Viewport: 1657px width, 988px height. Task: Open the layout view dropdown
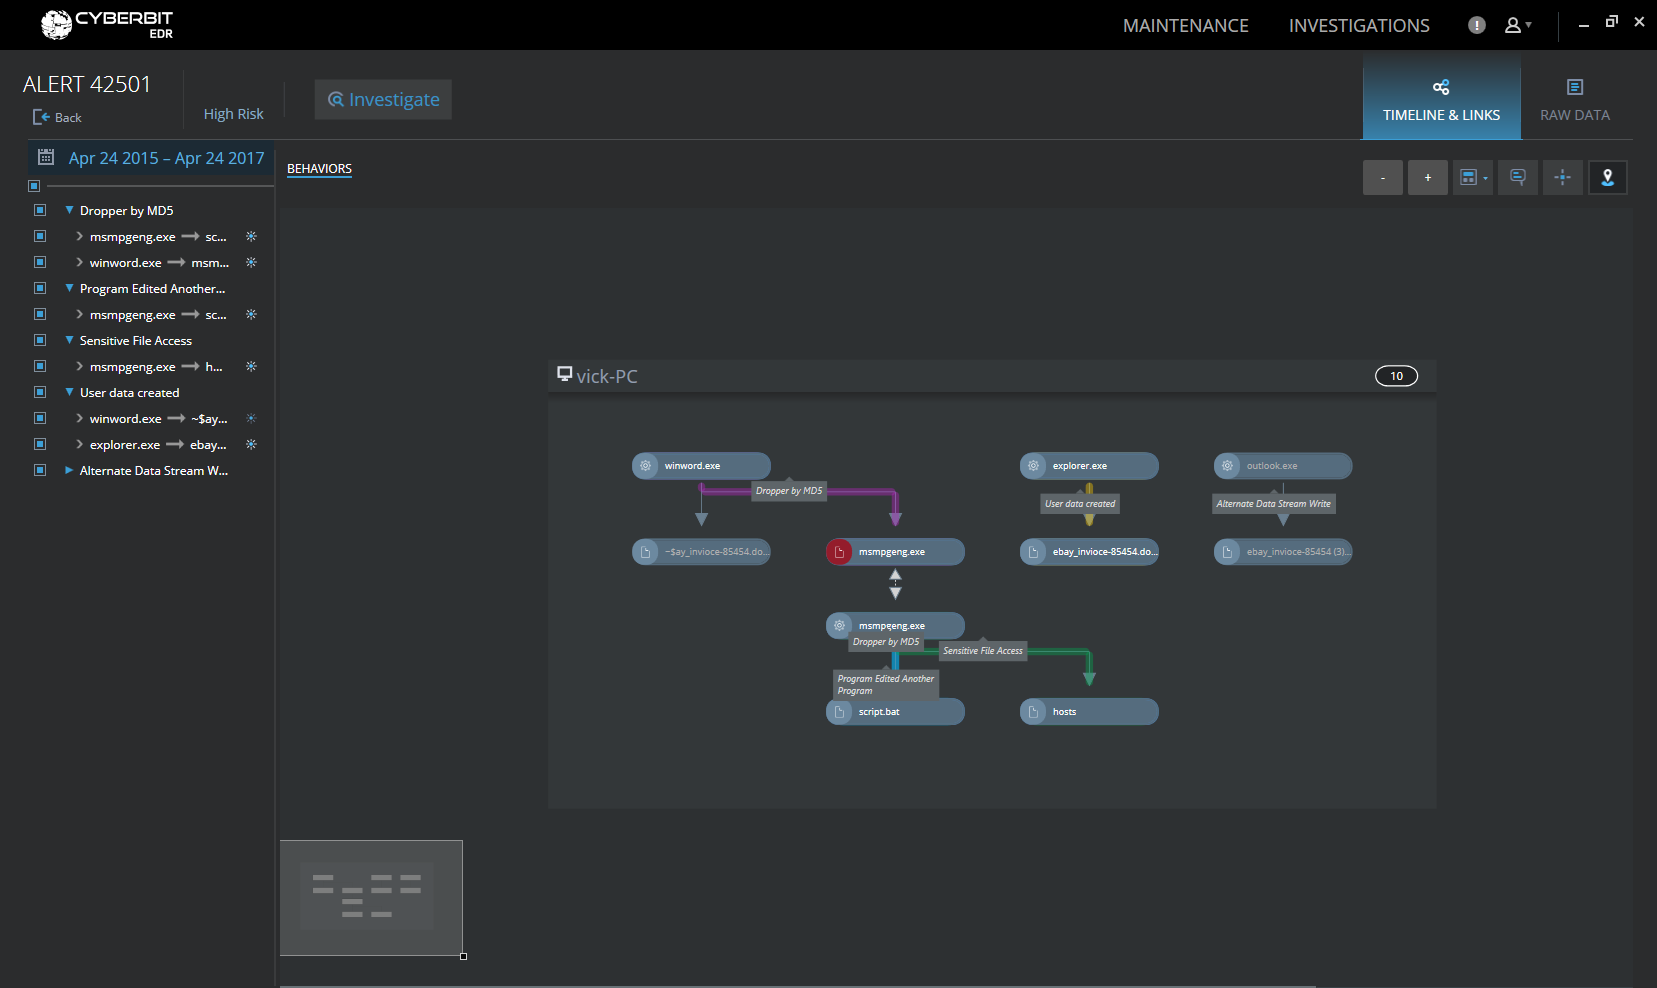(1472, 178)
